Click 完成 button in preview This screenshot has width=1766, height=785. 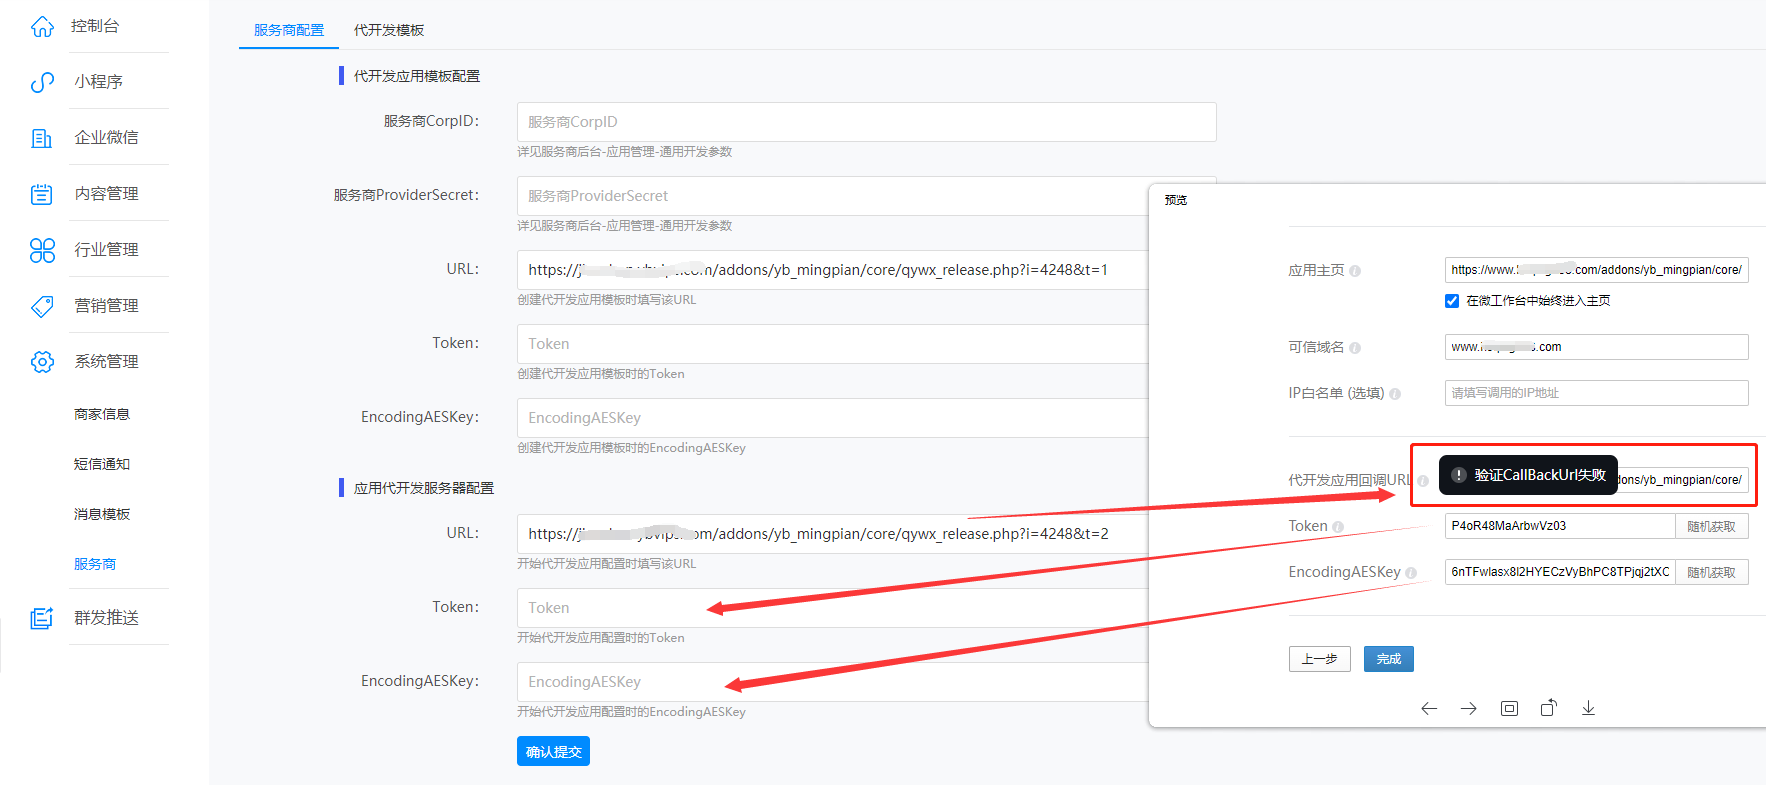click(x=1389, y=659)
